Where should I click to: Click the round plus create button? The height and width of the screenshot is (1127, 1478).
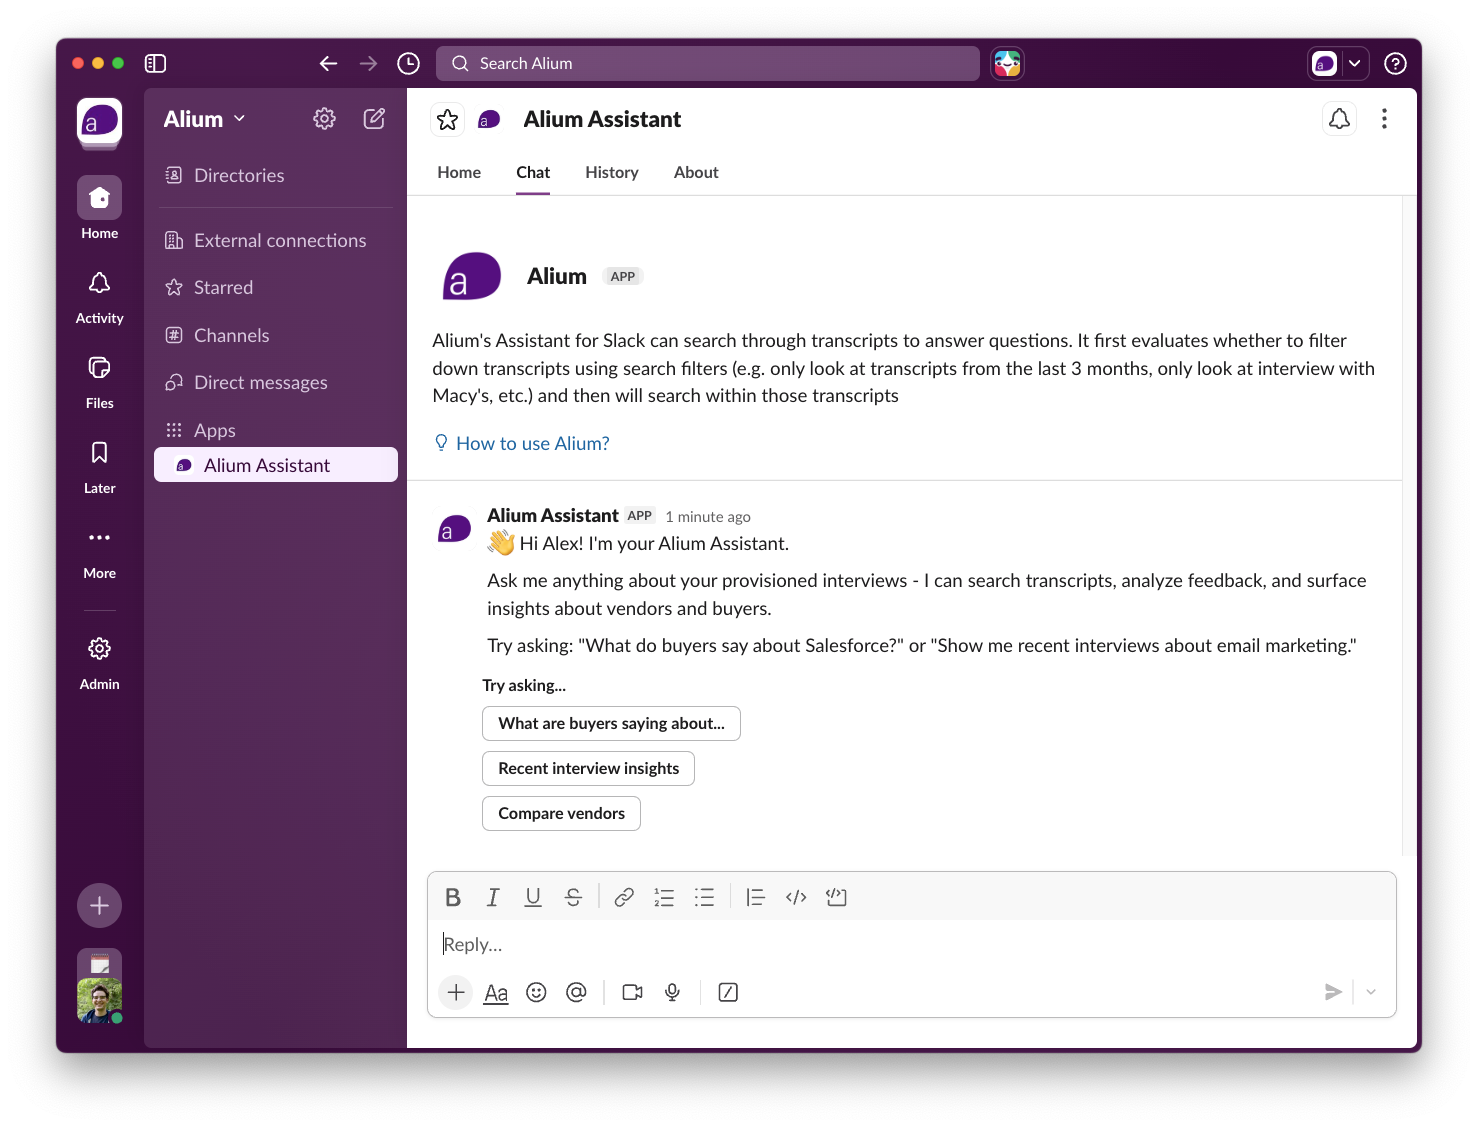(99, 906)
